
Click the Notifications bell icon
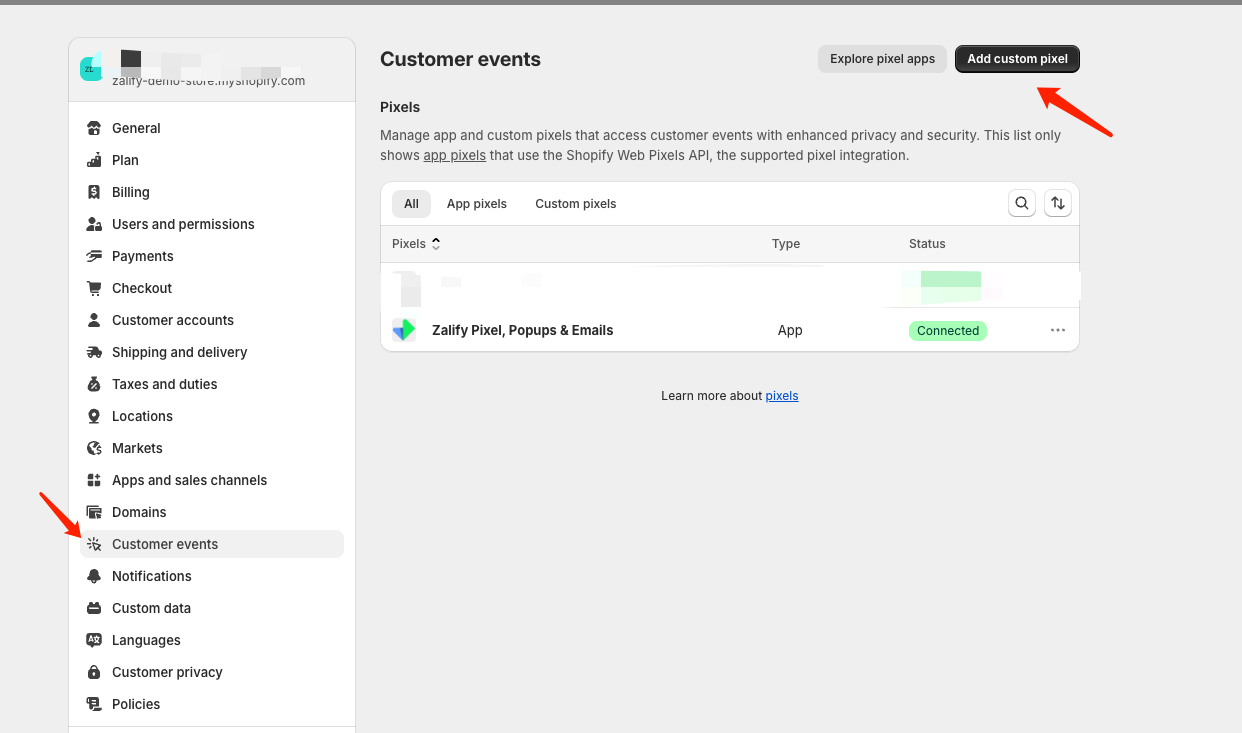coord(94,576)
